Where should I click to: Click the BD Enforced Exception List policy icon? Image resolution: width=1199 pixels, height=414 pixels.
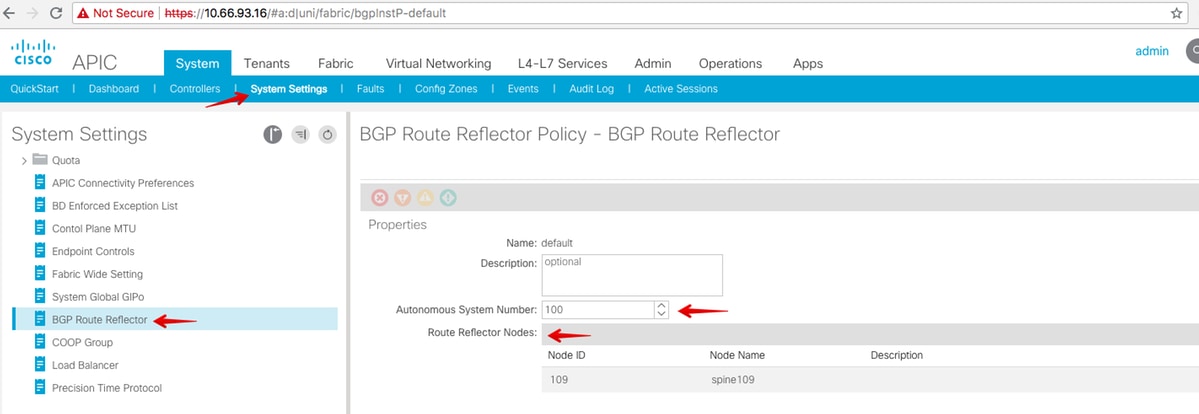(x=40, y=205)
